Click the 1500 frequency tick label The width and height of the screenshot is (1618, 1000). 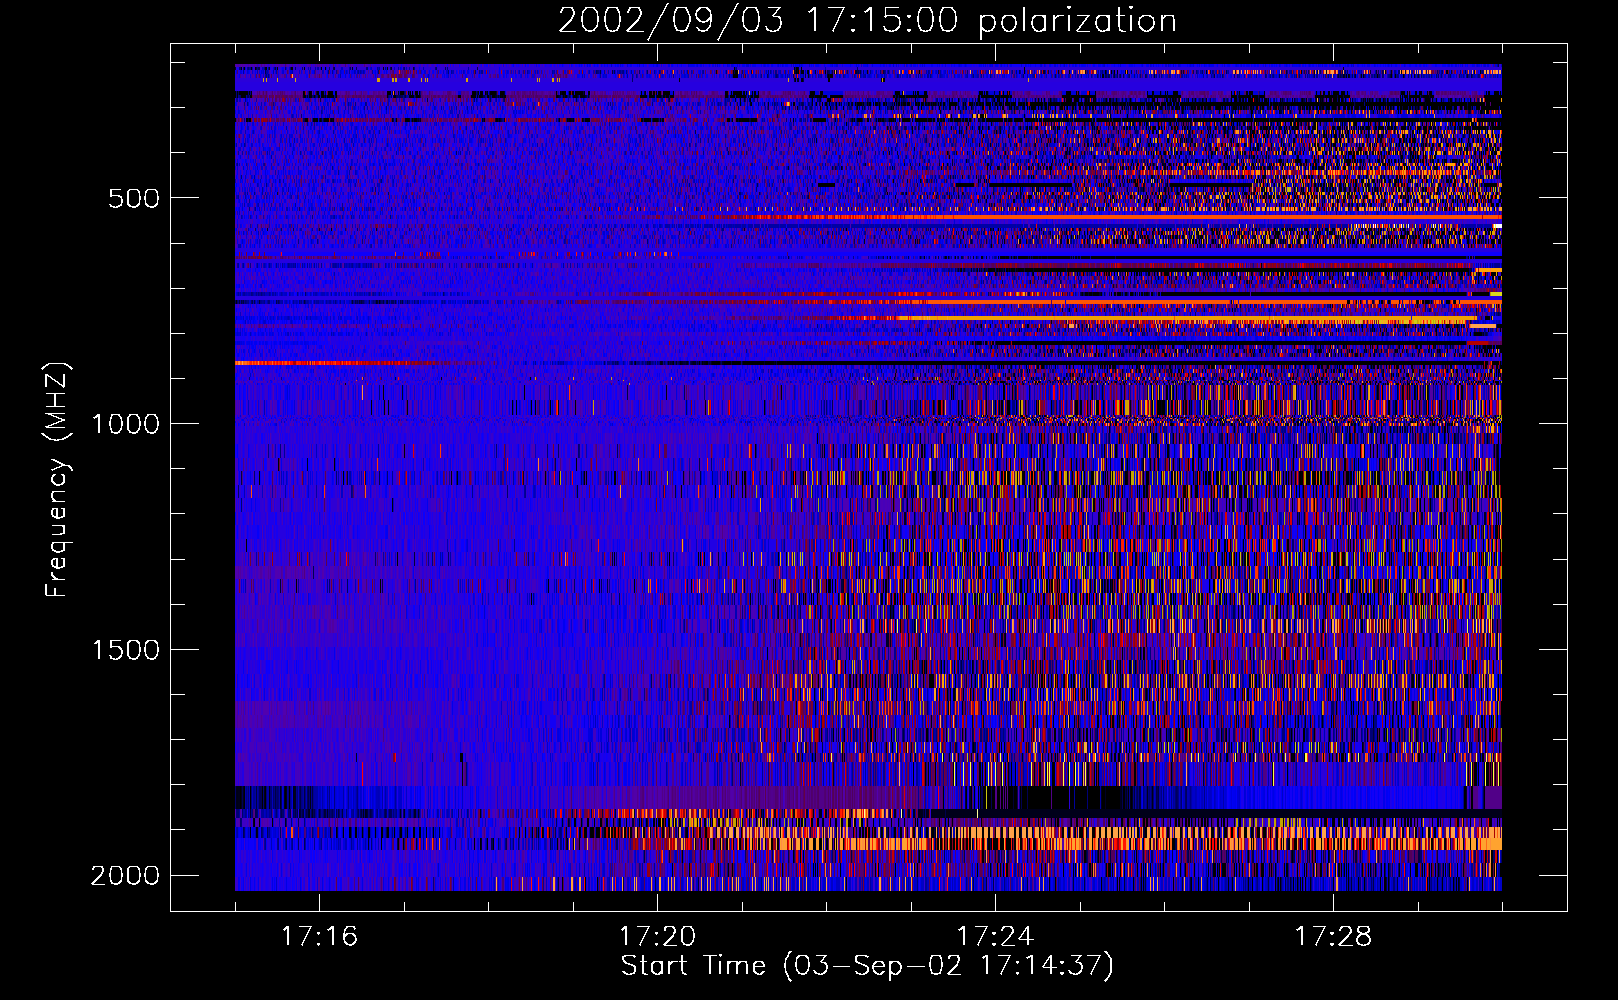(125, 650)
